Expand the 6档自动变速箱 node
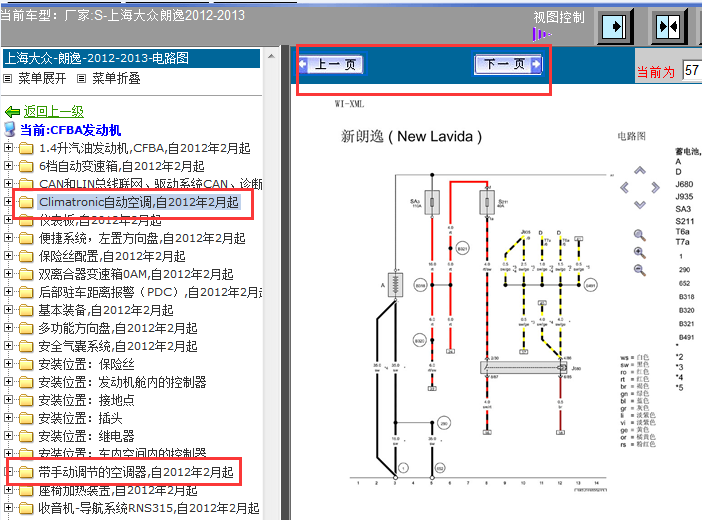Viewport: 702px width, 520px height. click(8, 165)
